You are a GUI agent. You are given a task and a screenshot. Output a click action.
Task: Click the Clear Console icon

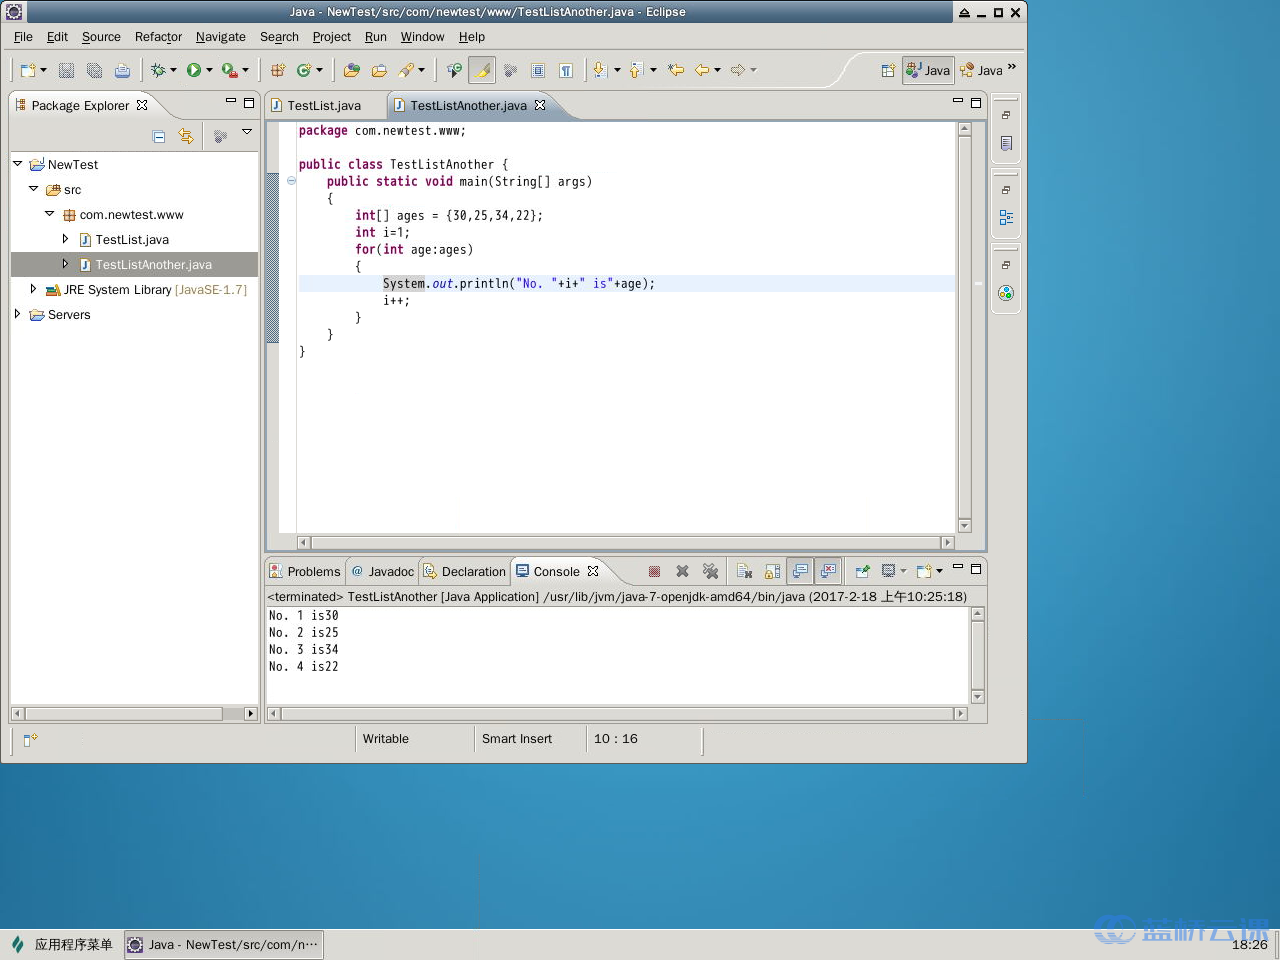pos(744,571)
